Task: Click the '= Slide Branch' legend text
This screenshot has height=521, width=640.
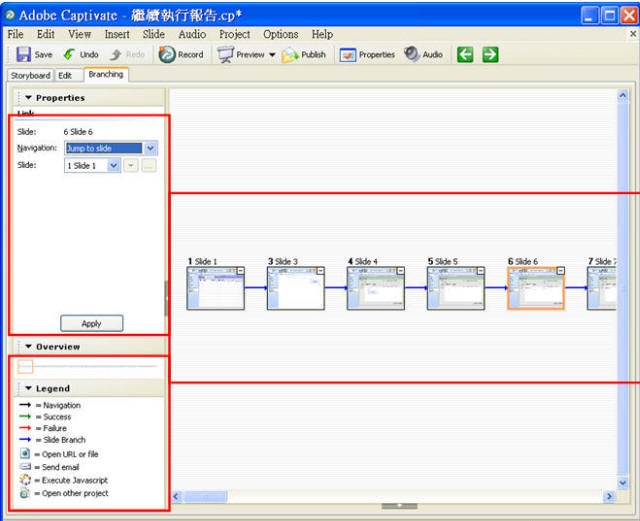Action: (60, 440)
